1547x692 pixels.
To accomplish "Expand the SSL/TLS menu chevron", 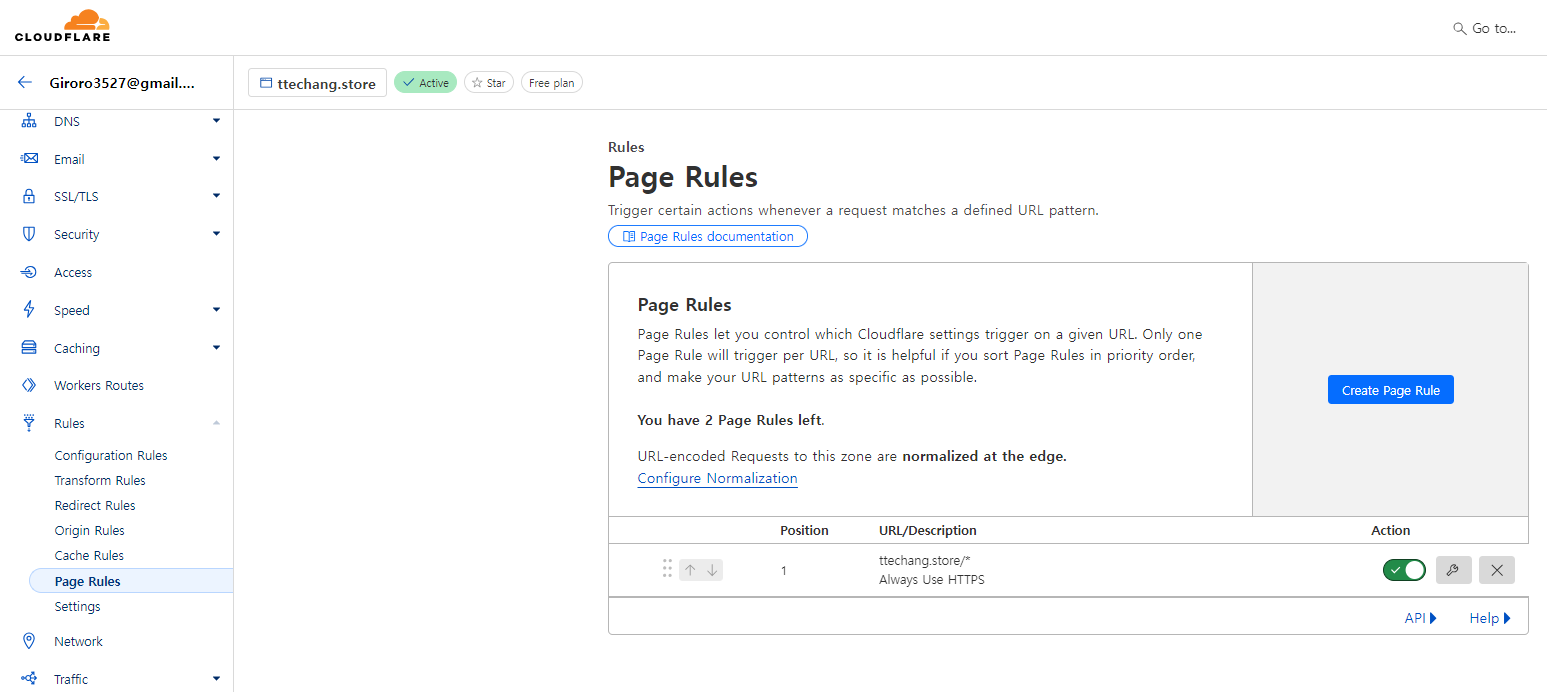I will pos(216,196).
